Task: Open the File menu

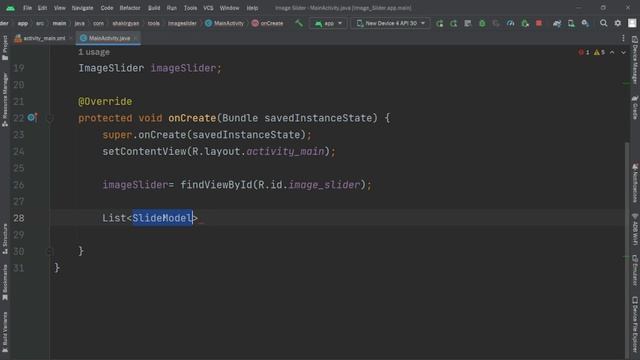Action: 27,8
